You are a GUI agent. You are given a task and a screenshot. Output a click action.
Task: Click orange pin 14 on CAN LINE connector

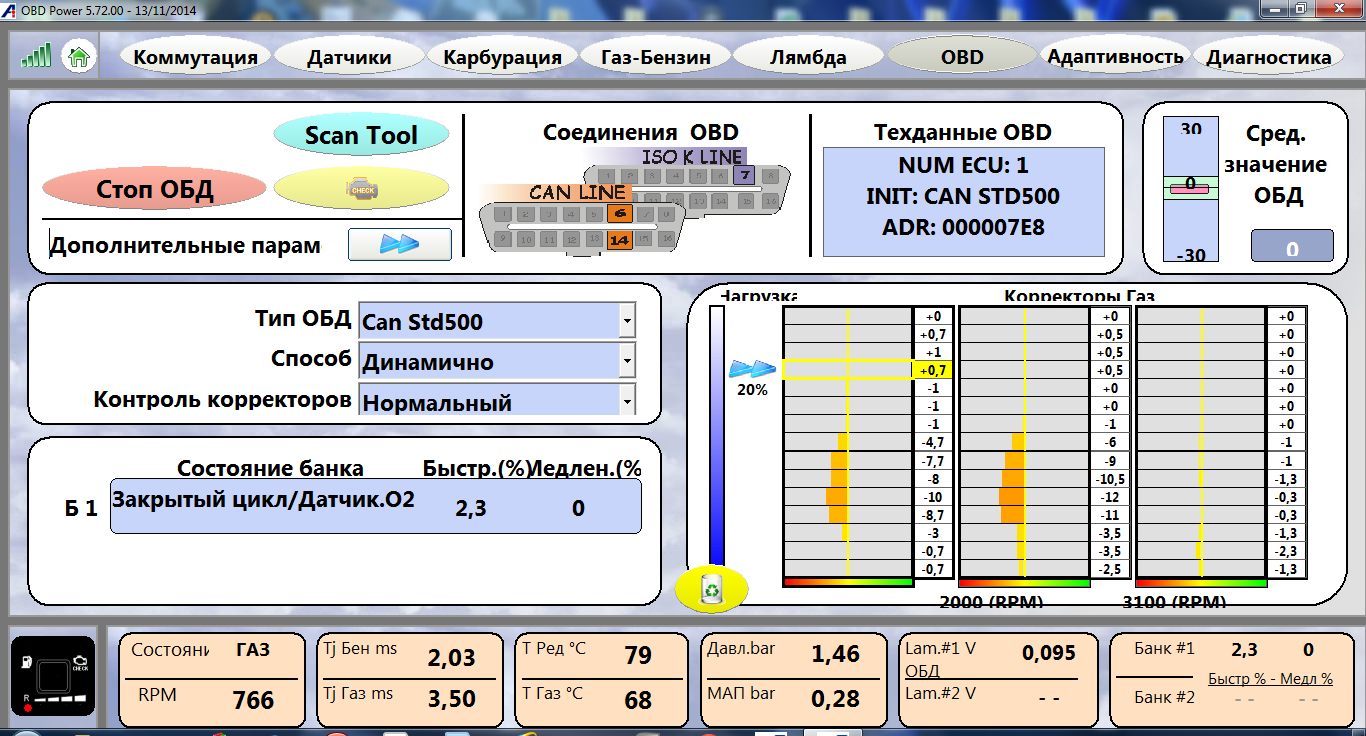click(618, 239)
